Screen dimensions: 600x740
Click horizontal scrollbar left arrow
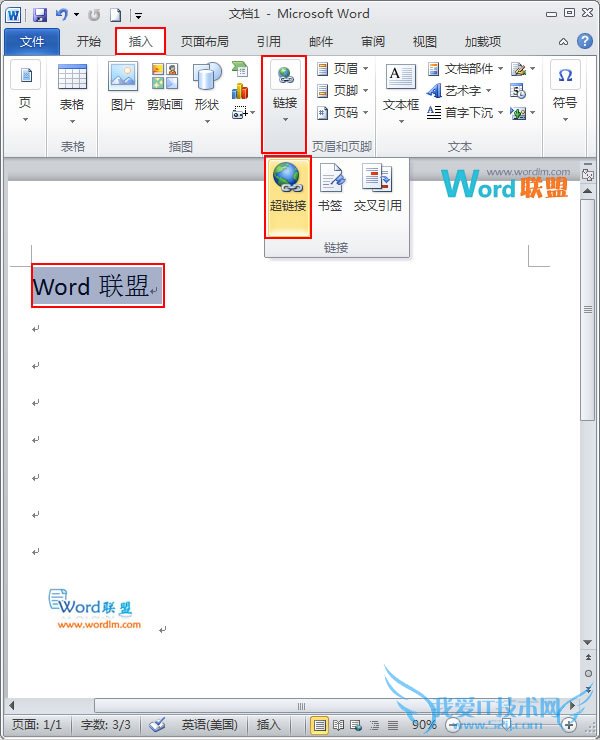12,706
